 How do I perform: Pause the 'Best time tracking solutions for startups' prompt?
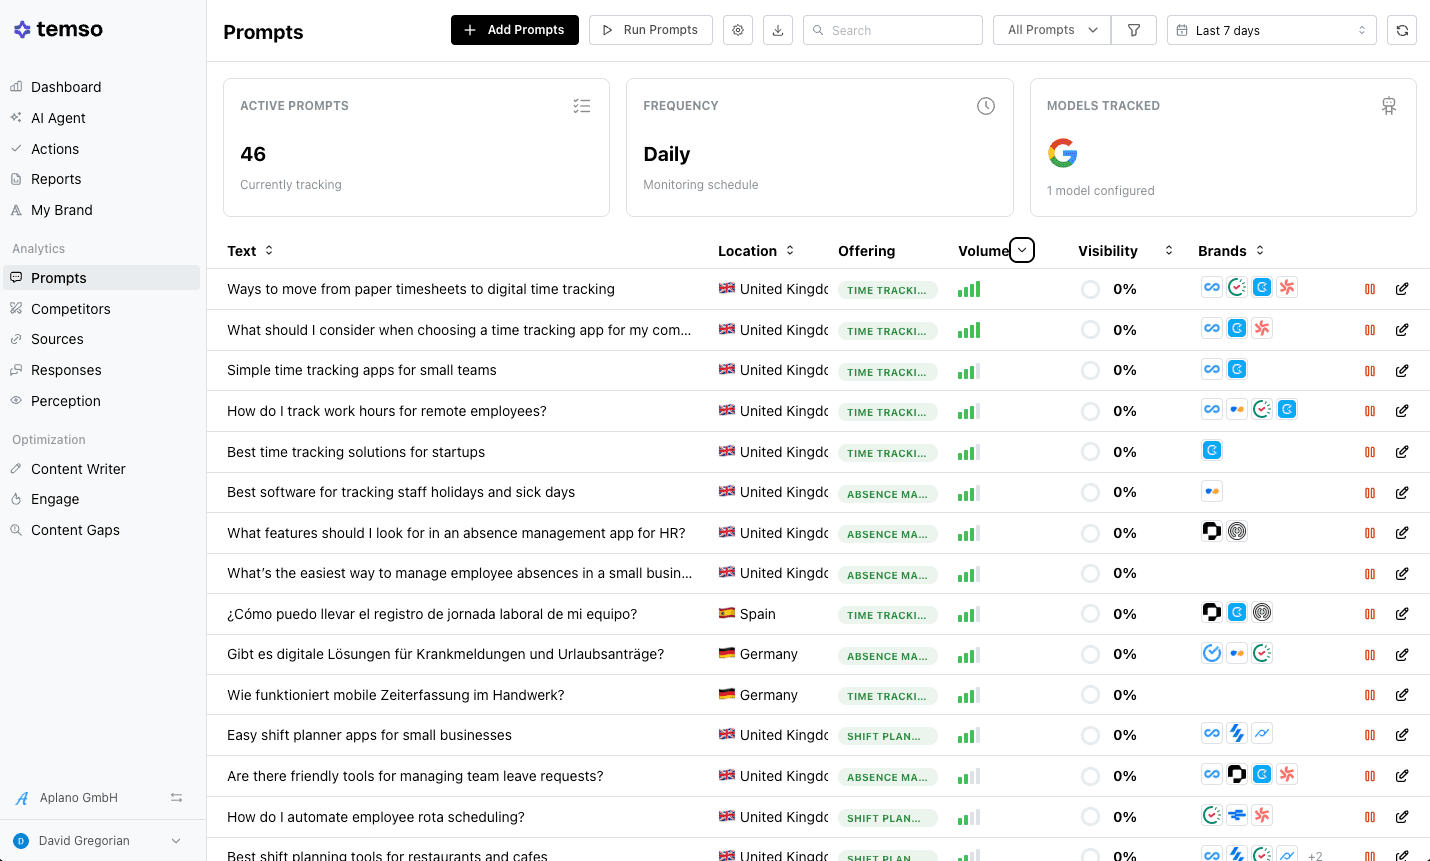coord(1370,452)
